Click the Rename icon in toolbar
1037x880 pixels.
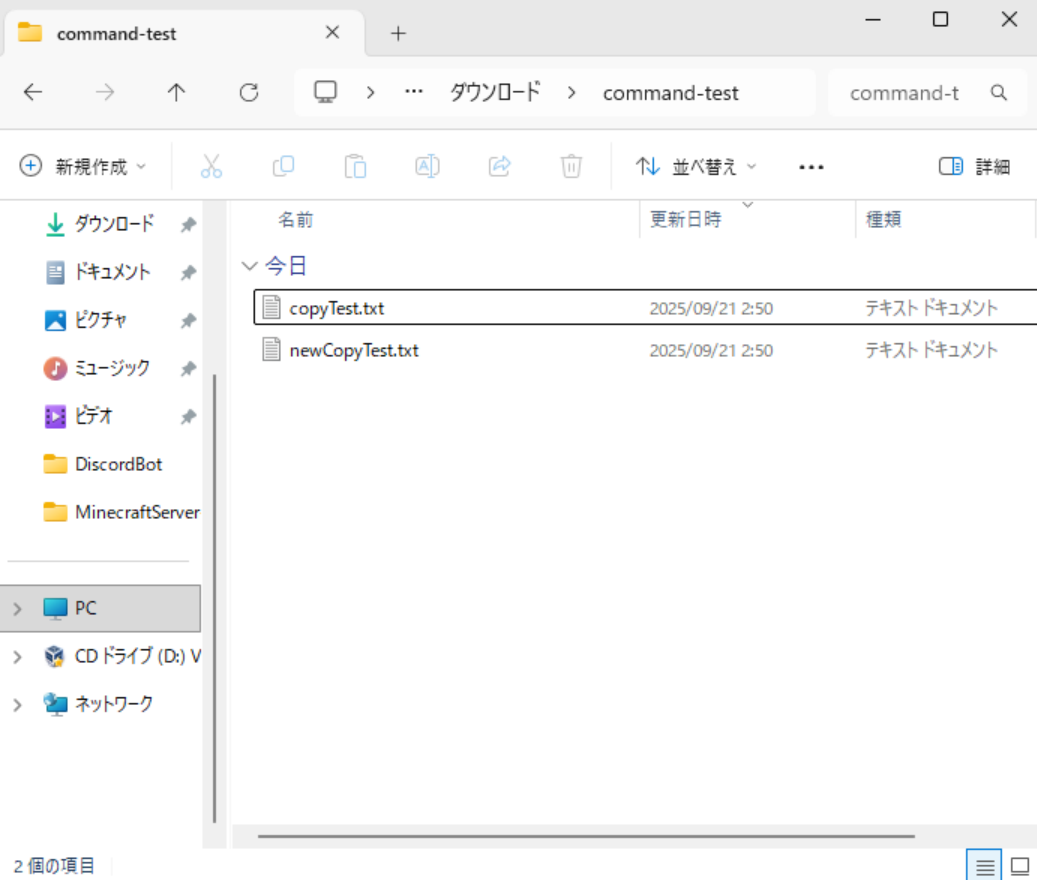pyautogui.click(x=427, y=167)
